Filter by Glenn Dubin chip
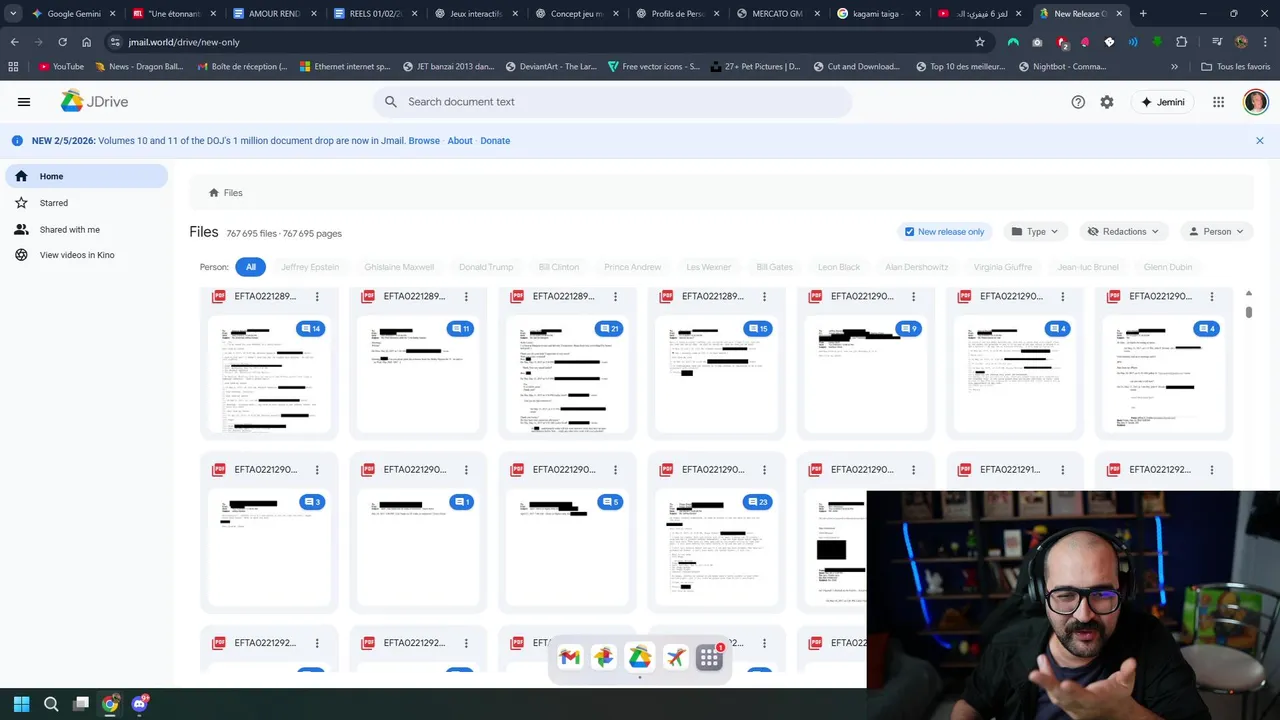Image resolution: width=1280 pixels, height=720 pixels. tap(1168, 267)
